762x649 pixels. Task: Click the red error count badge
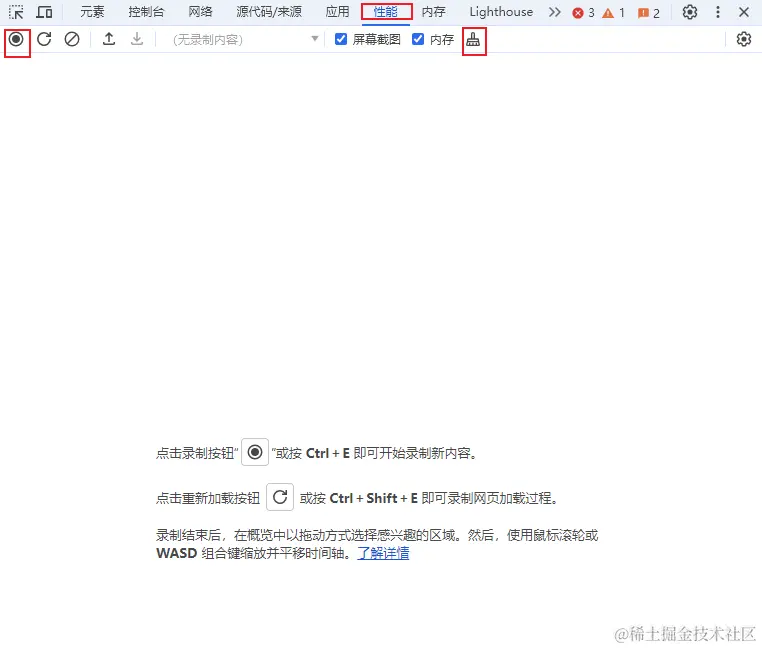pos(583,13)
